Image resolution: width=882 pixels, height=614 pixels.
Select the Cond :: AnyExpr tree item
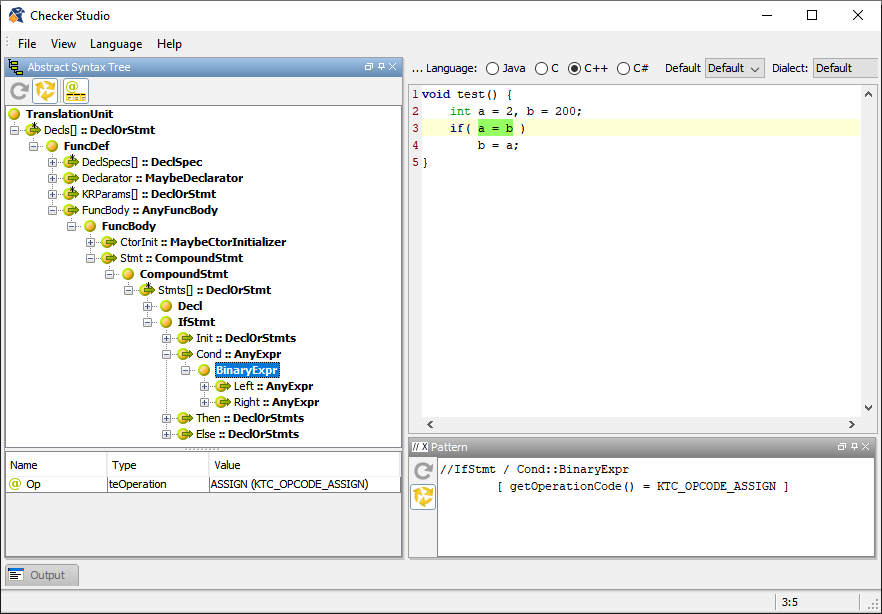[x=238, y=354]
